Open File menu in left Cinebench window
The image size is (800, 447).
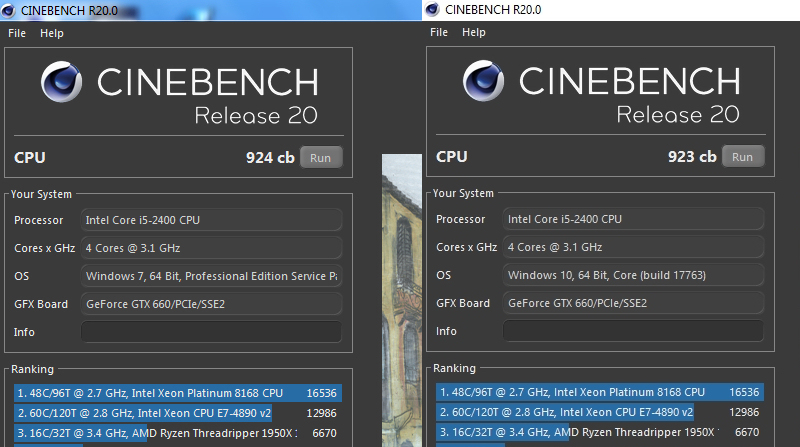pos(17,33)
